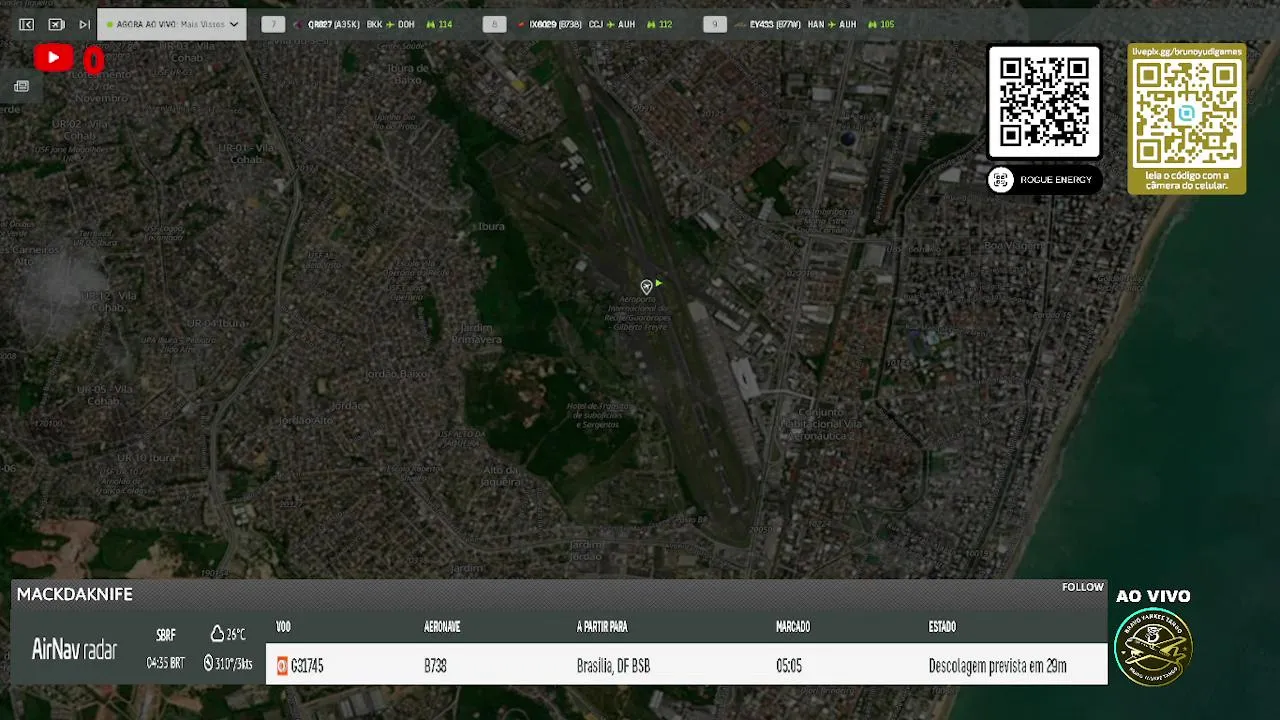Click the Rogue Energy round logo icon

(x=1001, y=180)
